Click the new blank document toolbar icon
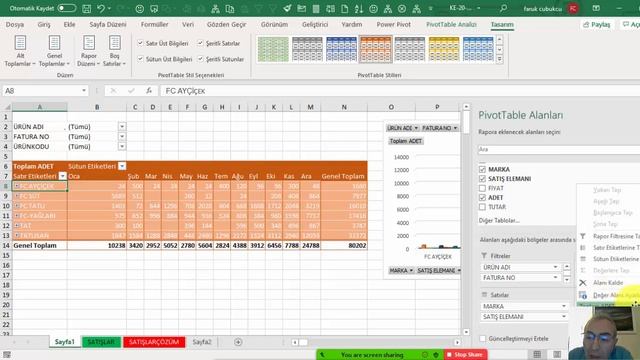 (x=344, y=9)
